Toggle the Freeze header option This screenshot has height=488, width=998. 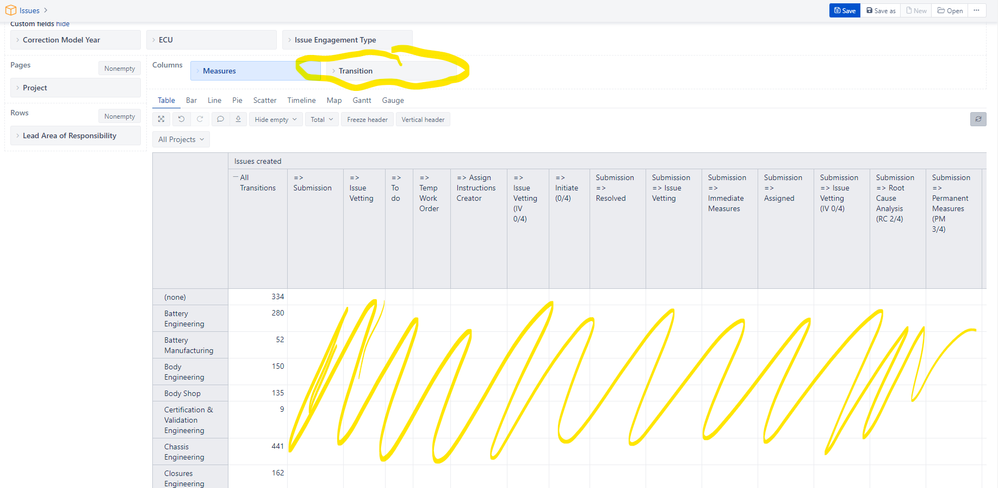point(367,119)
